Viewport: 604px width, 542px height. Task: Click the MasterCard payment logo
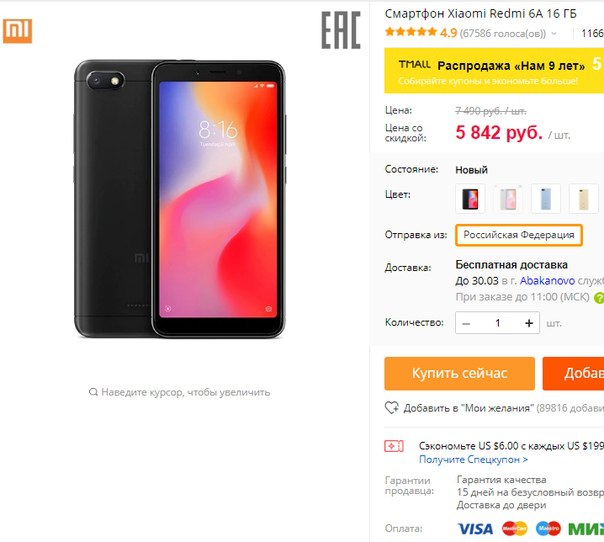click(x=514, y=529)
